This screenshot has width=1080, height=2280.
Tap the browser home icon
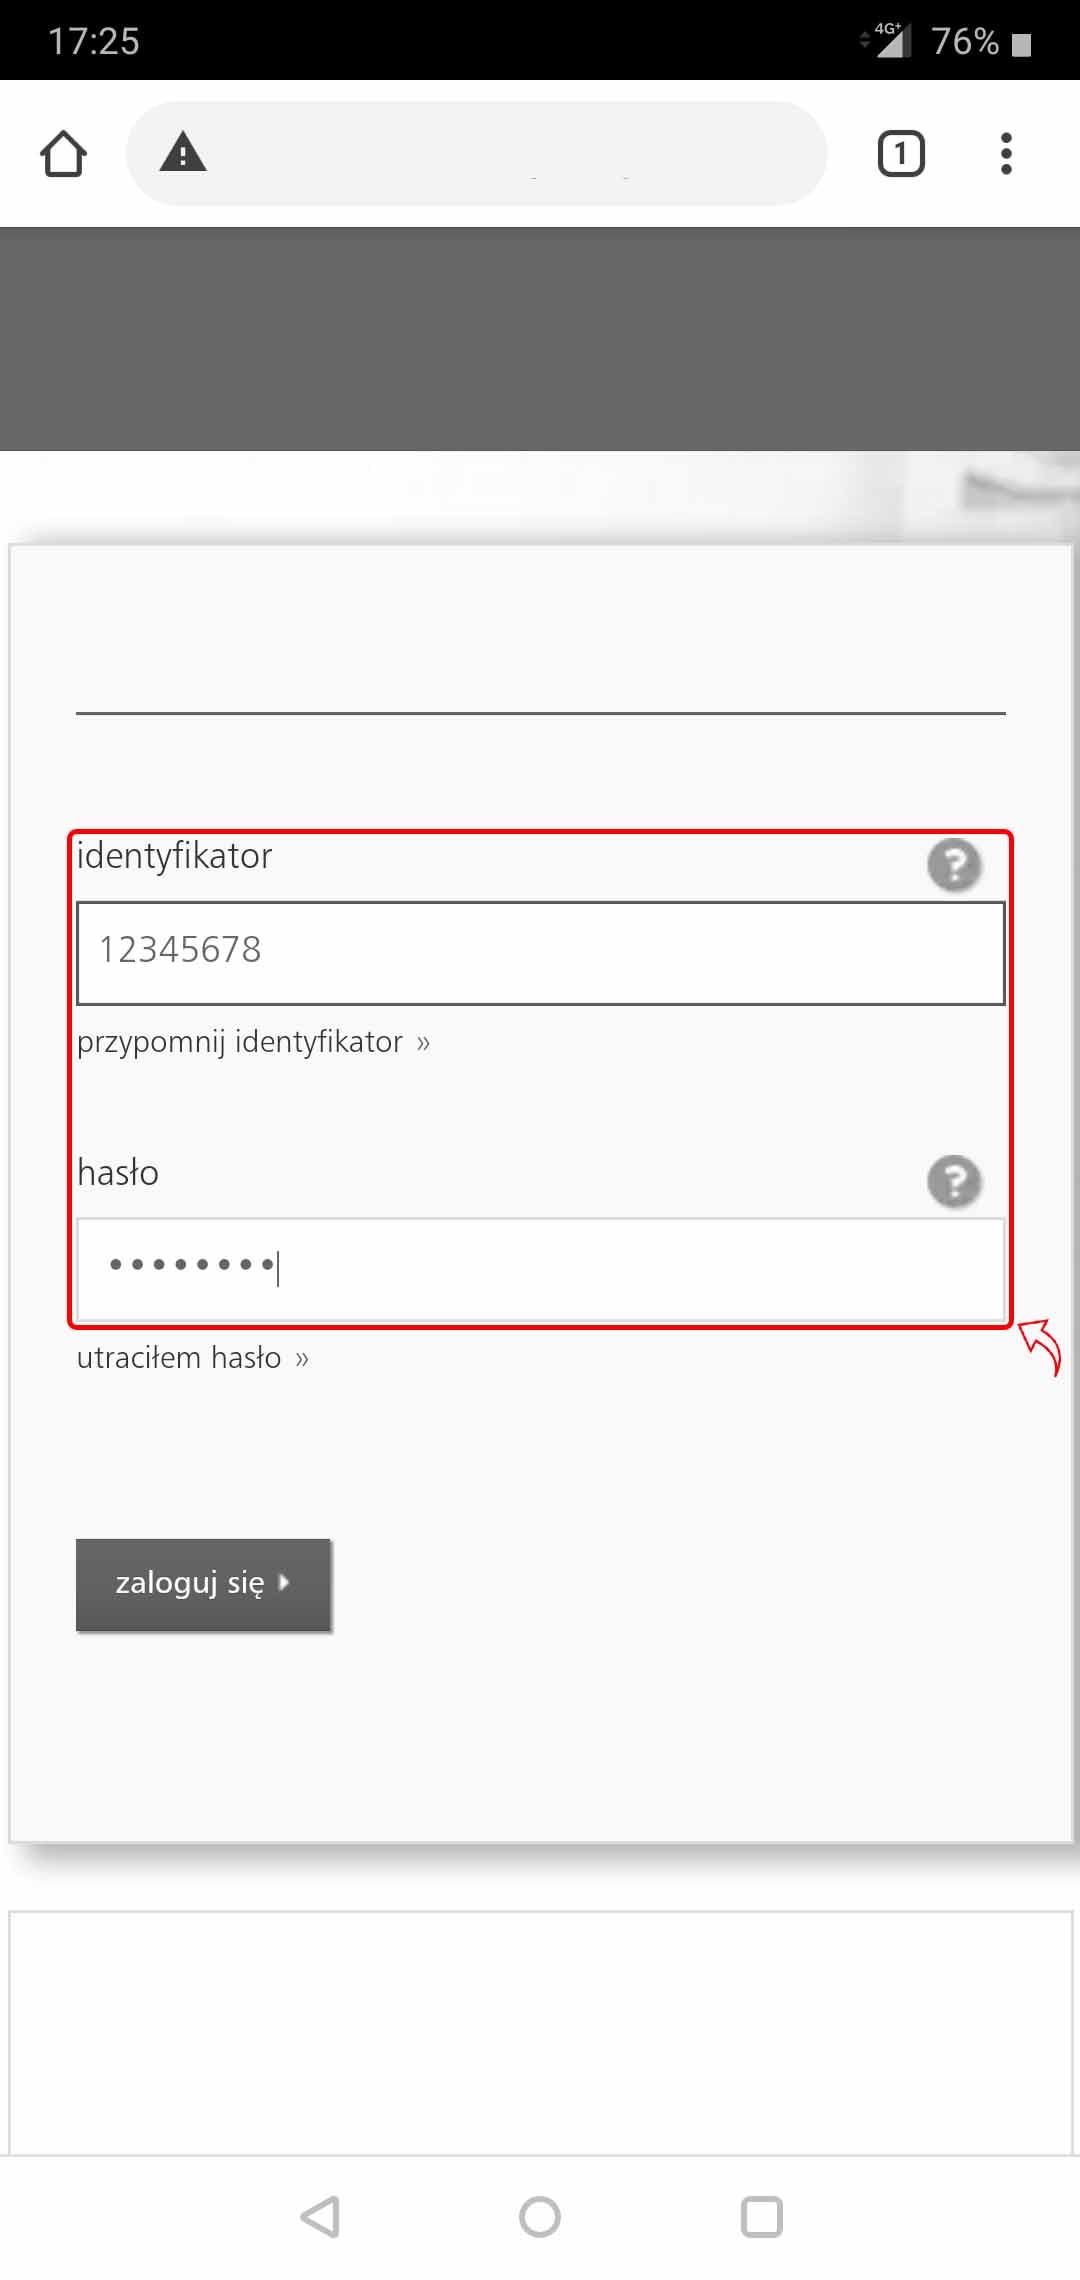click(x=63, y=154)
